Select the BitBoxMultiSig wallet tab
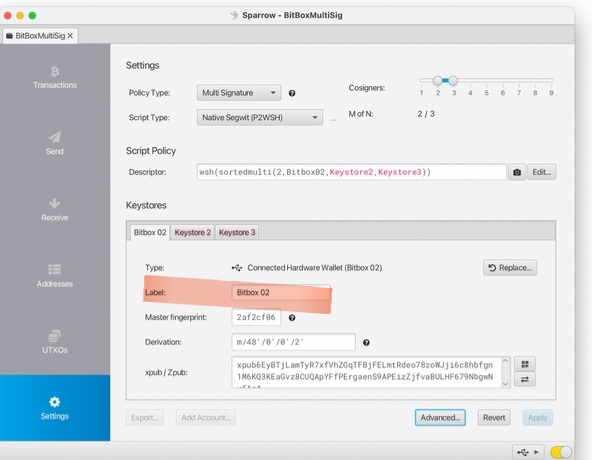This screenshot has height=460, width=592. [40, 36]
